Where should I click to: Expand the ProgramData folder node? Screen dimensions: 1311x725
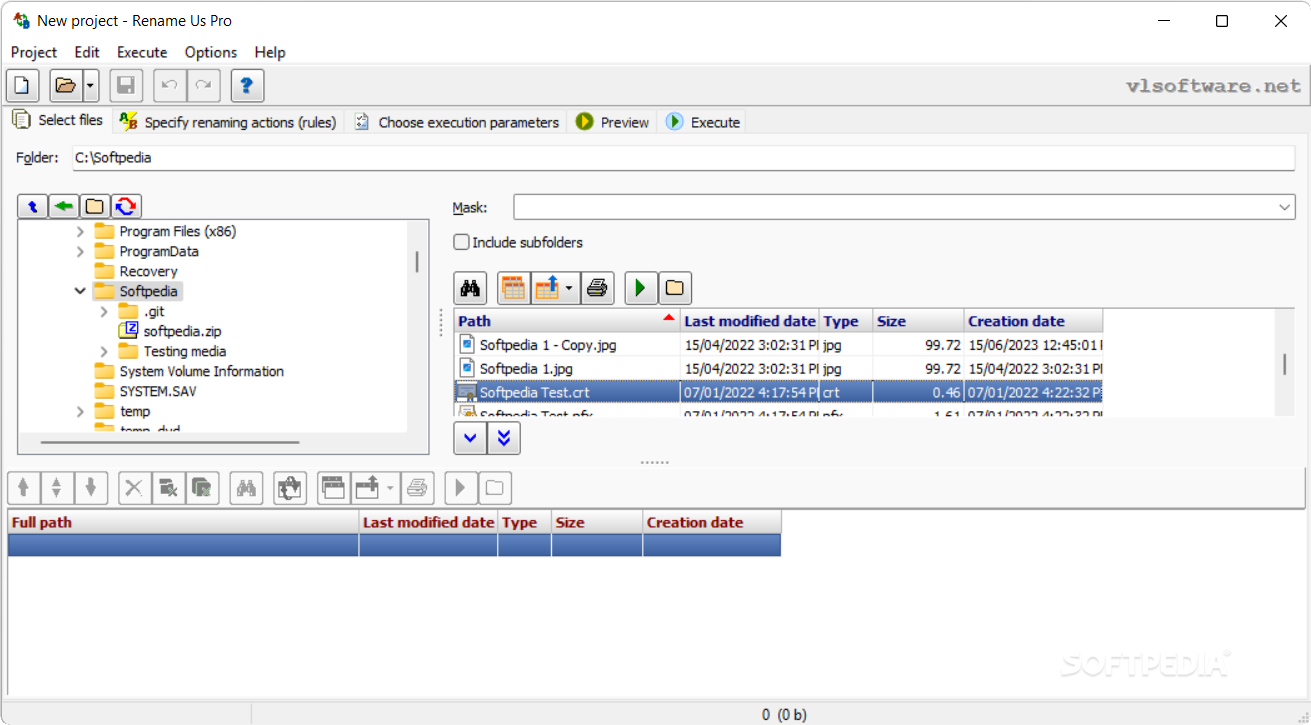[80, 251]
